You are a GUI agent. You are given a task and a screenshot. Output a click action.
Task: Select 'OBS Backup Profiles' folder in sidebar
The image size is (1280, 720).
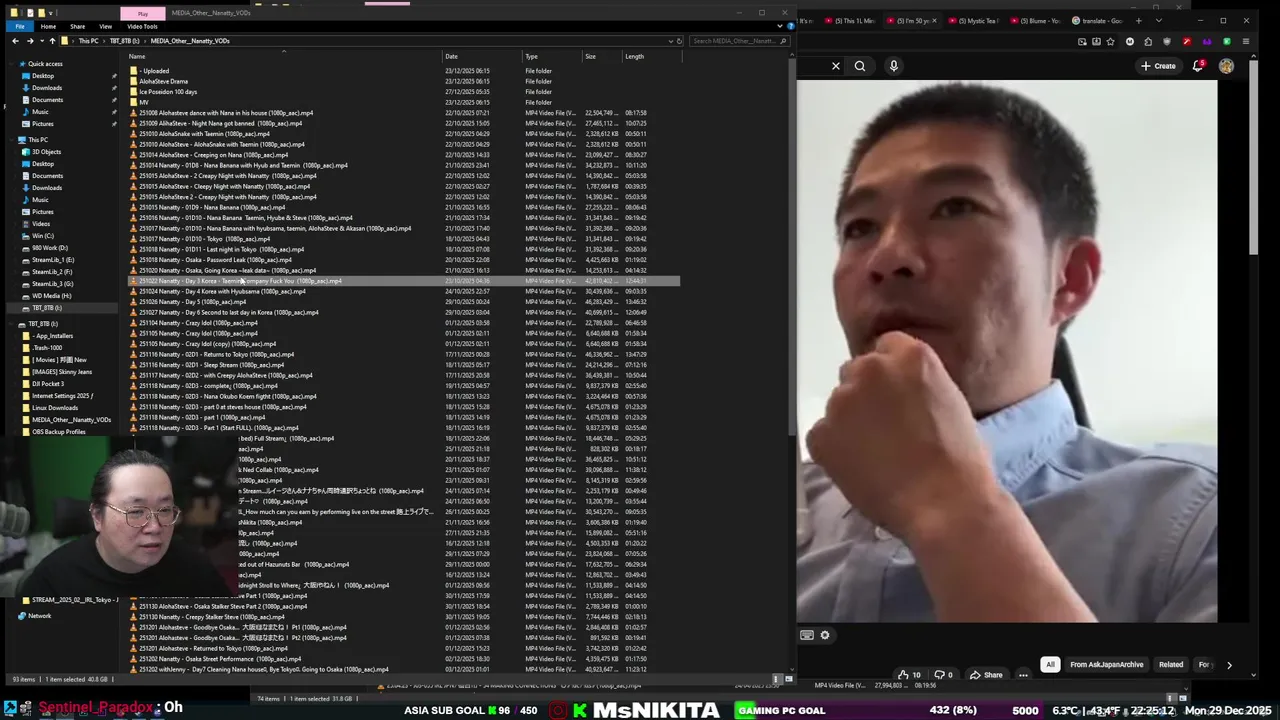pyautogui.click(x=58, y=432)
